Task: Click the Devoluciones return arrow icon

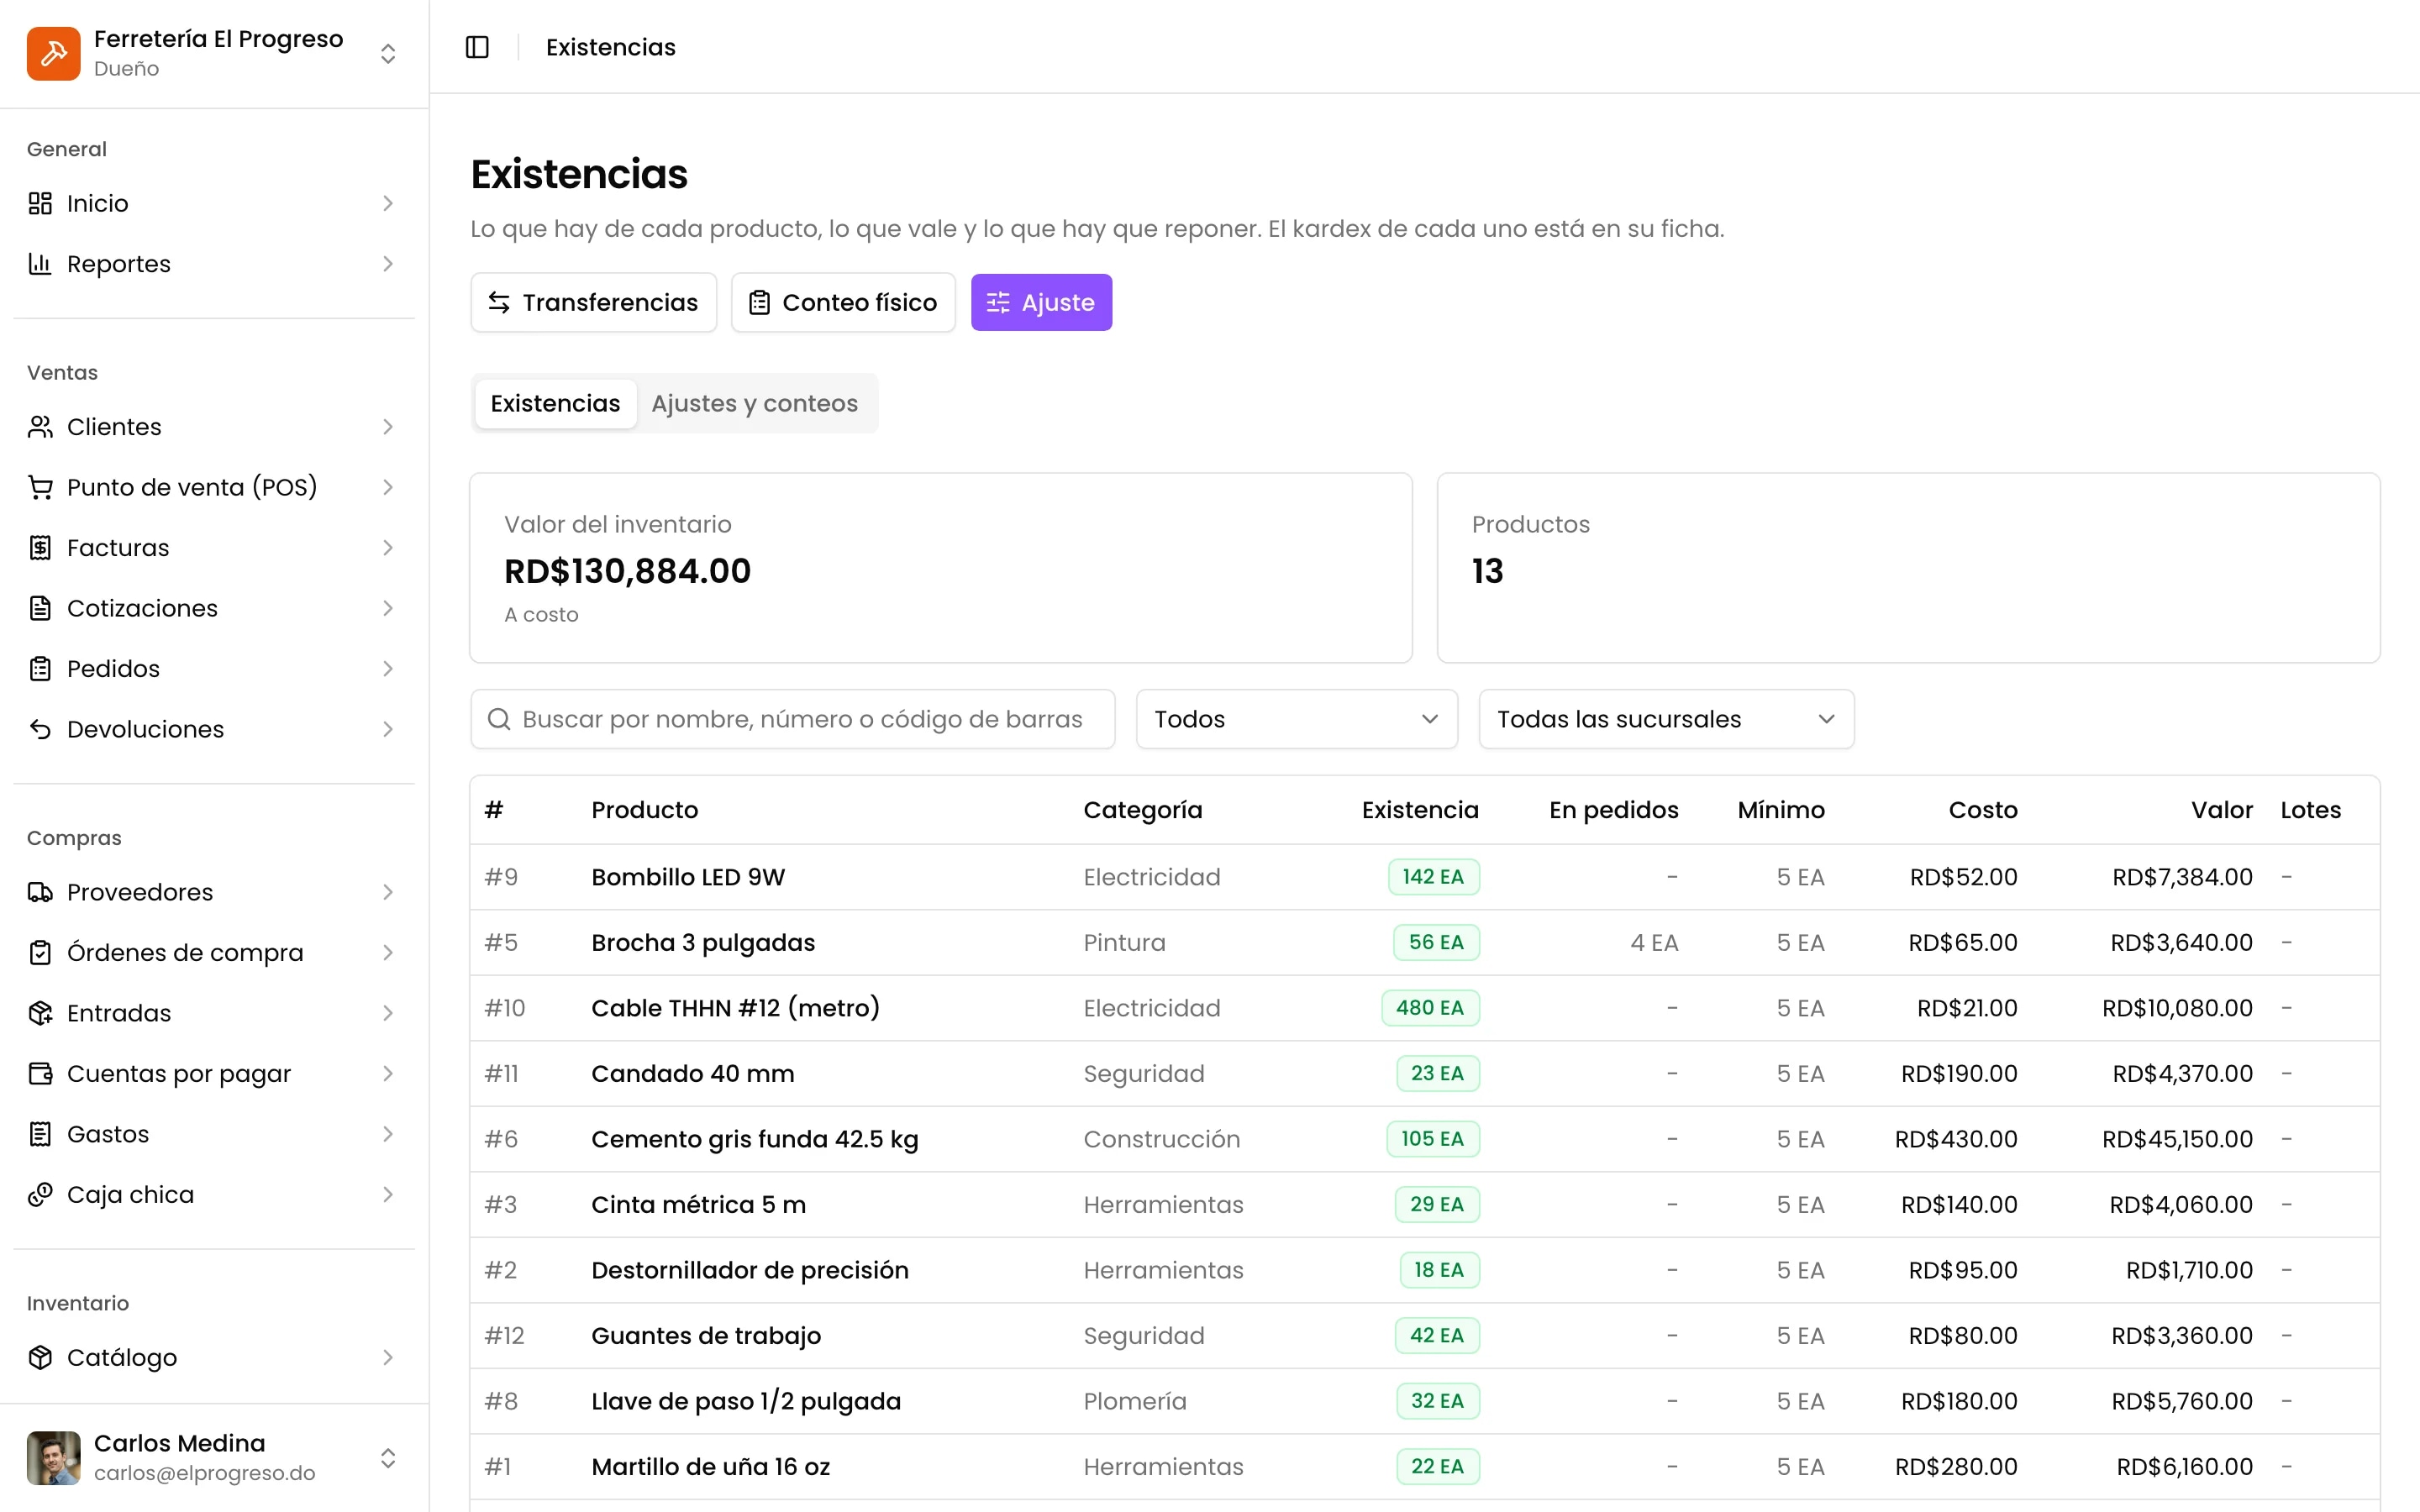Action: (x=40, y=729)
